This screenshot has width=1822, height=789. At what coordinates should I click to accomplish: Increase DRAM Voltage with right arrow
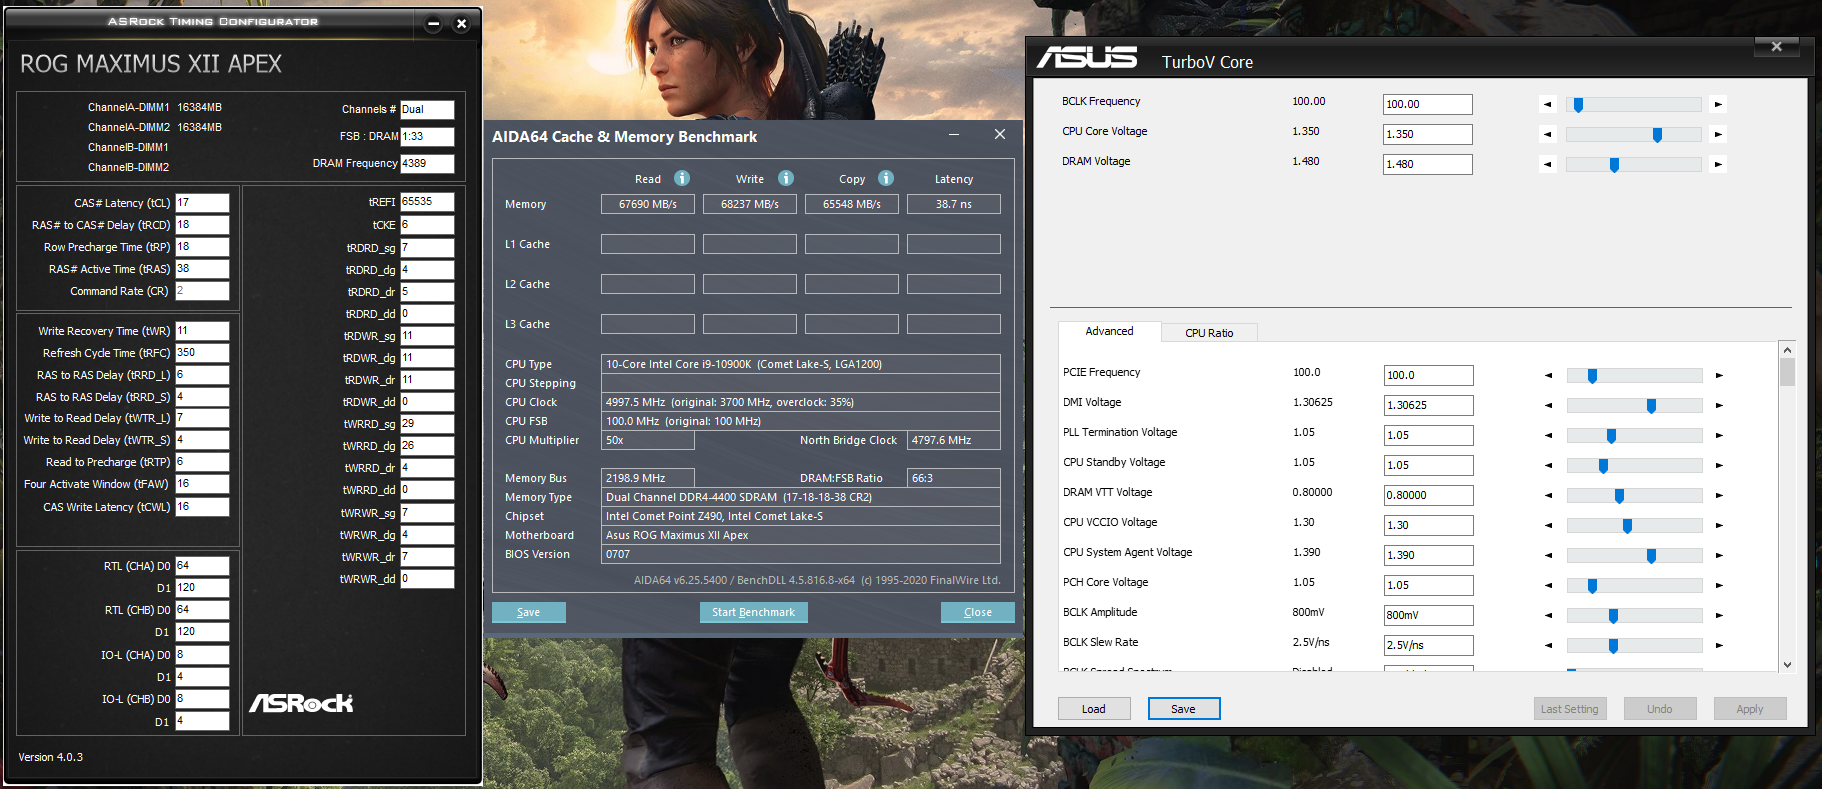pos(1718,164)
